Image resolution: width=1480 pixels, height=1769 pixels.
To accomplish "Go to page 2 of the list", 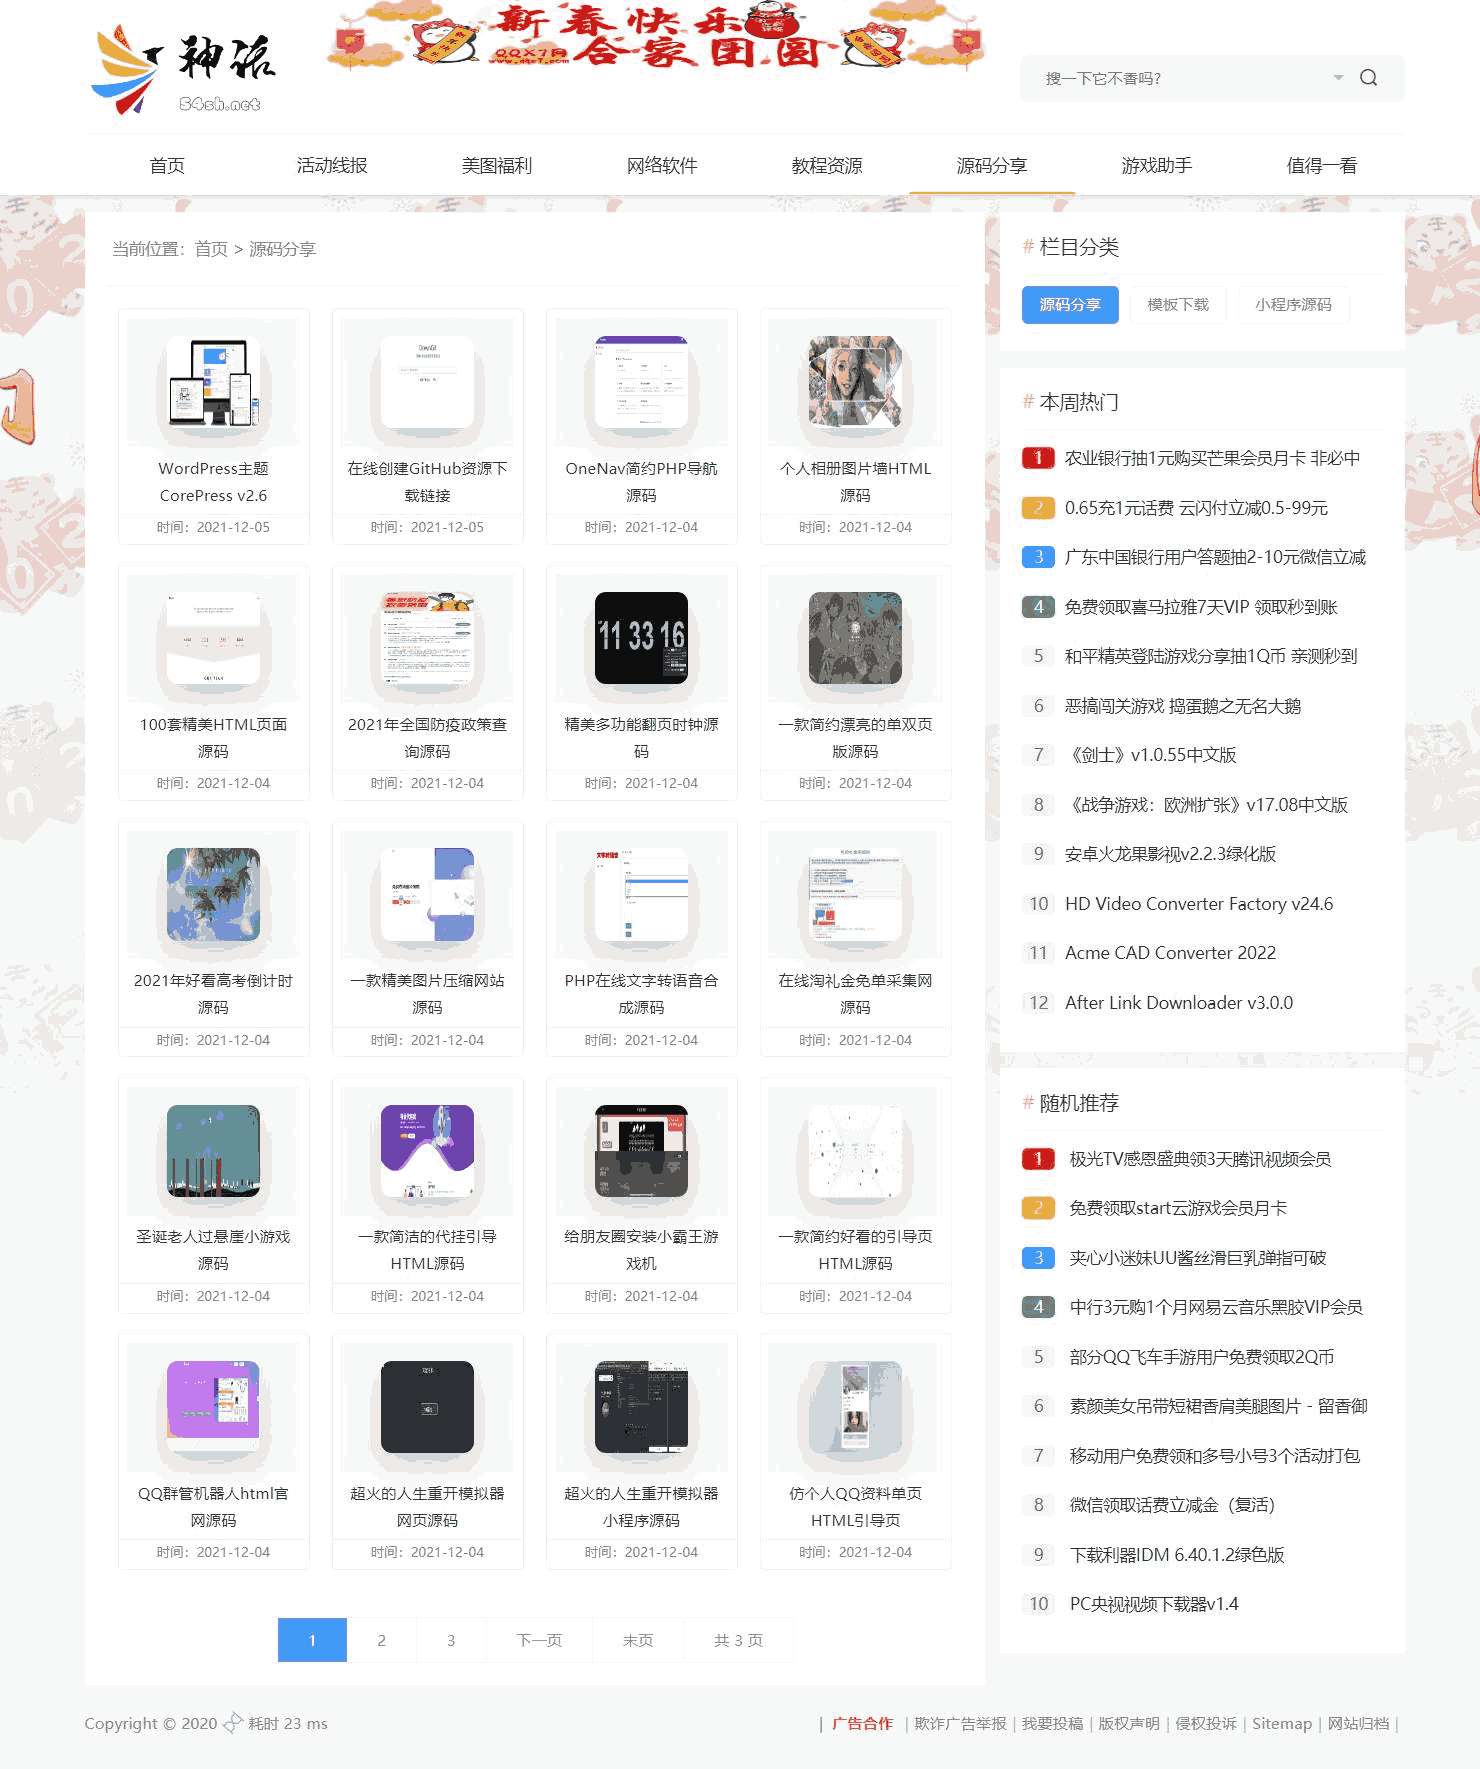I will click(381, 1640).
